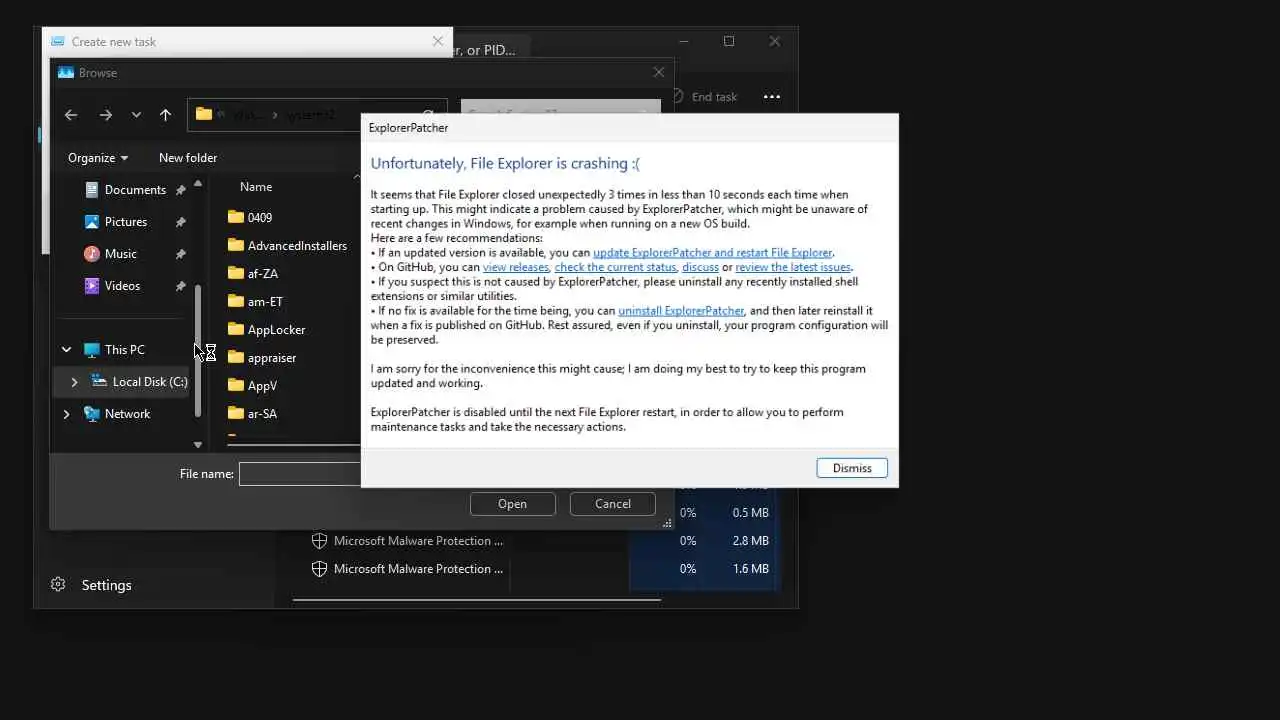Click the Music pin icon
The image size is (1280, 720).
click(180, 254)
